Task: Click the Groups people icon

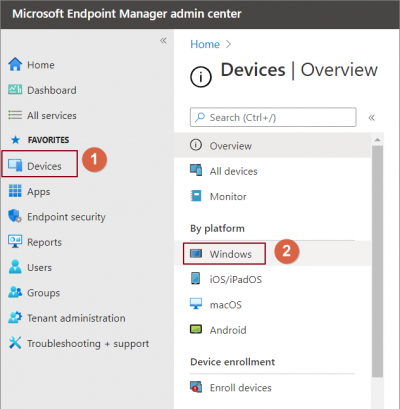Action: point(15,292)
